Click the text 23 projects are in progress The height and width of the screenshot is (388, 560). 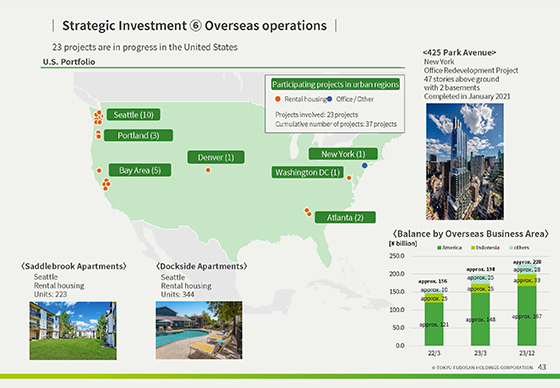[145, 47]
